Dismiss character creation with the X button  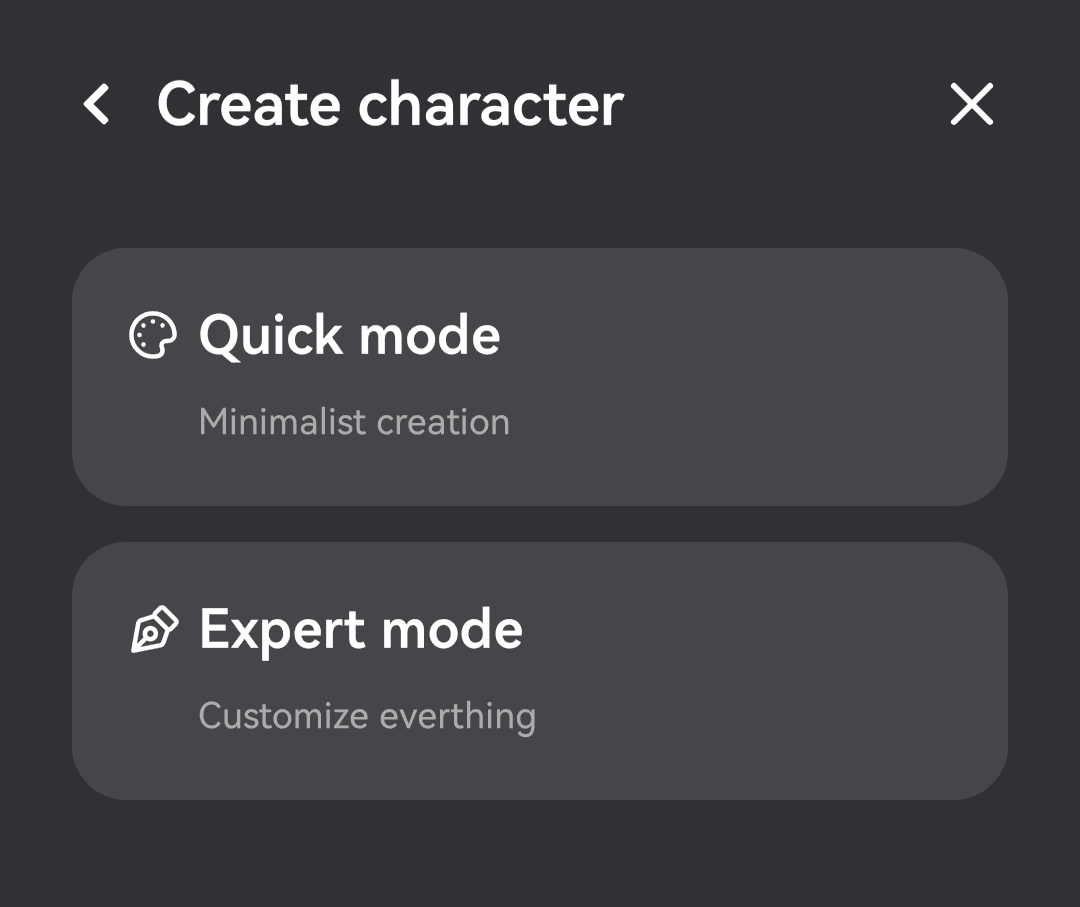(971, 104)
